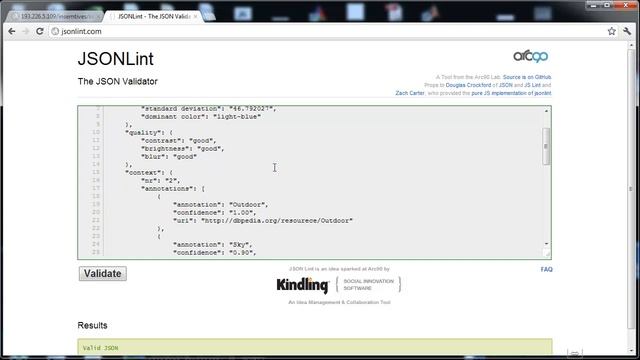Click The JSON Validator subtitle
This screenshot has width=640, height=360.
[118, 82]
